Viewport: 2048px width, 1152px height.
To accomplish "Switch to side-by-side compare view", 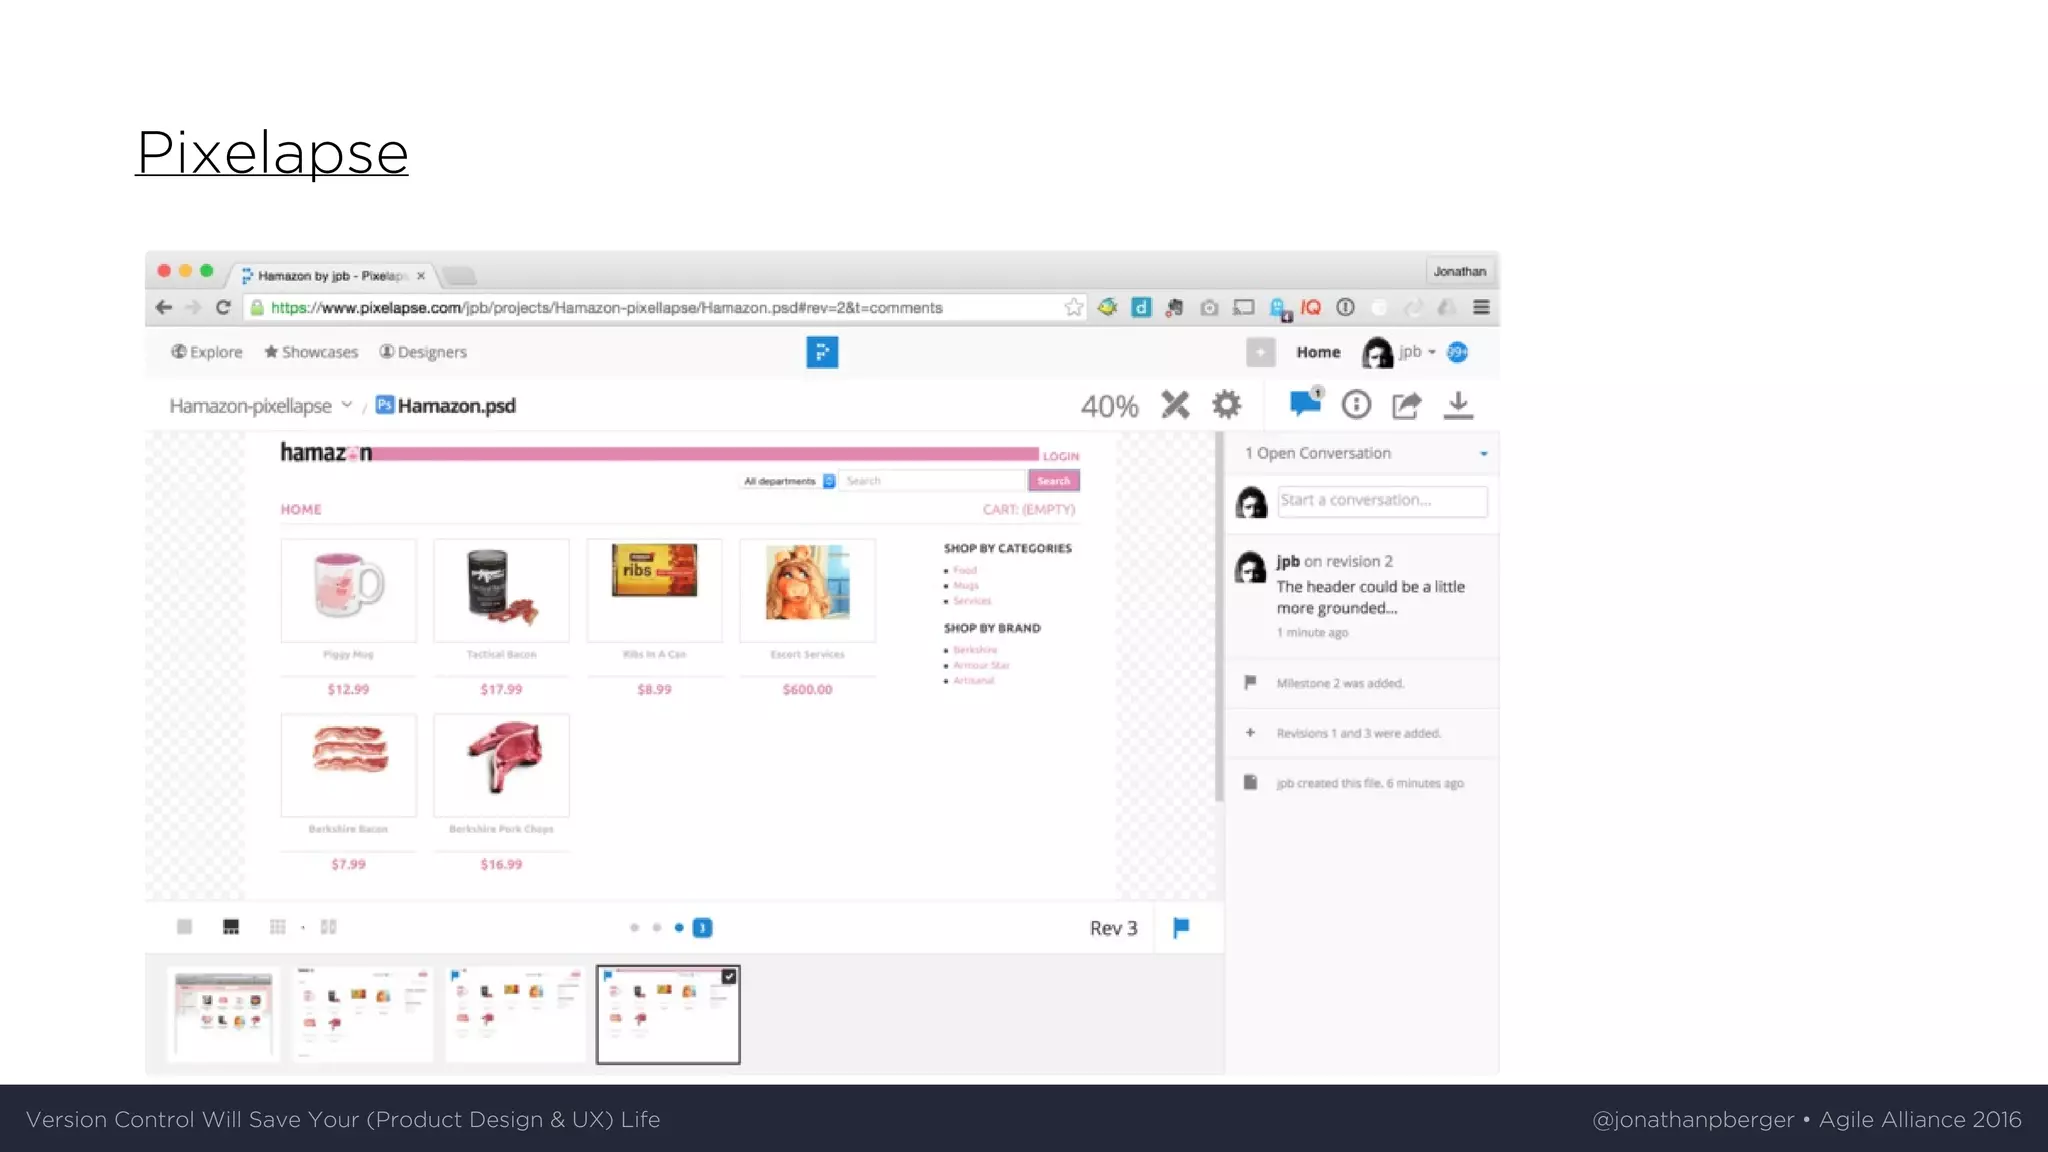I will pos(328,928).
